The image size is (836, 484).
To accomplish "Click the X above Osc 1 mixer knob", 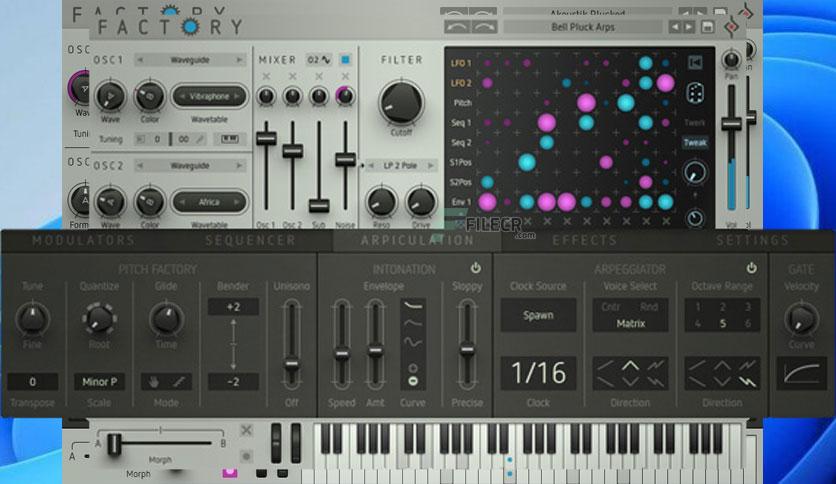I will (266, 77).
